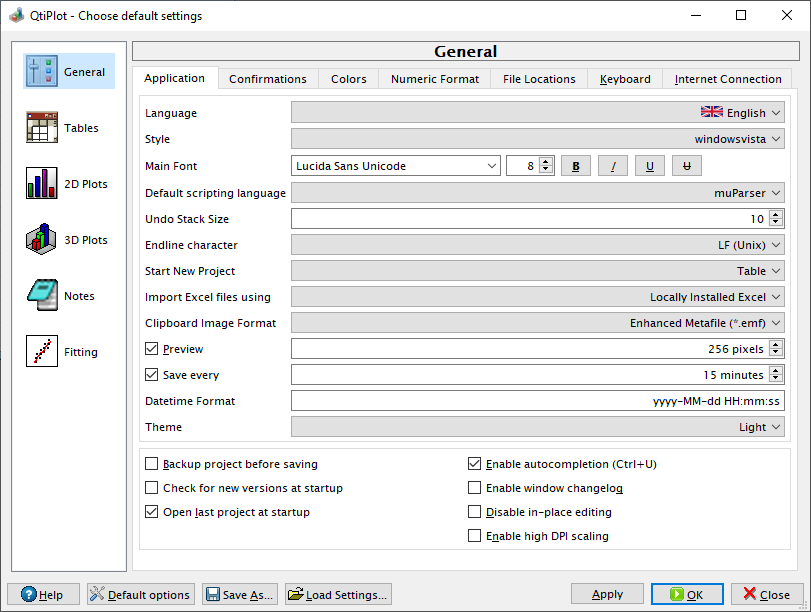The height and width of the screenshot is (612, 811).
Task: Toggle Enable autocompletion (Ctrl+U)
Action: click(x=474, y=464)
